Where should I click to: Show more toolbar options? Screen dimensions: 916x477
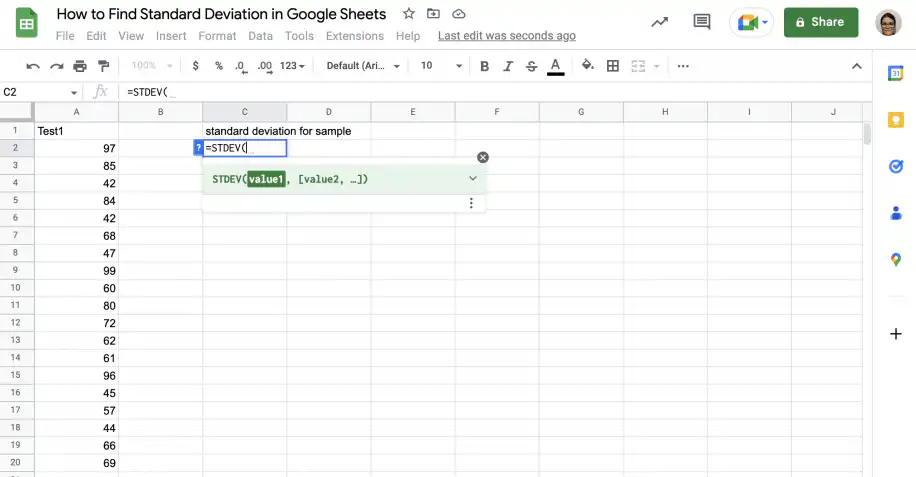(683, 66)
